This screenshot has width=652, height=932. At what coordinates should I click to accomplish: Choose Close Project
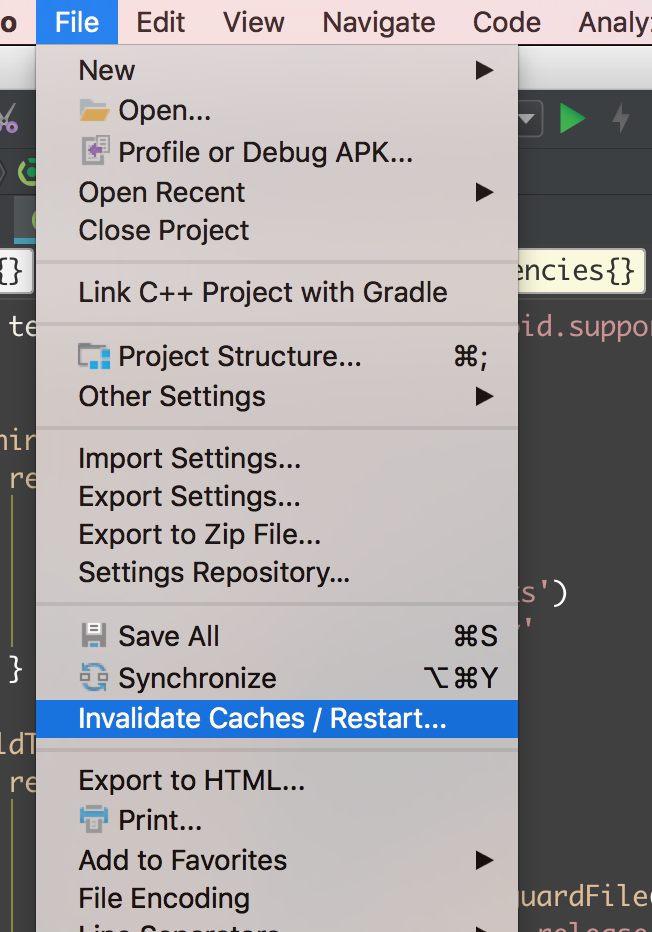click(163, 230)
